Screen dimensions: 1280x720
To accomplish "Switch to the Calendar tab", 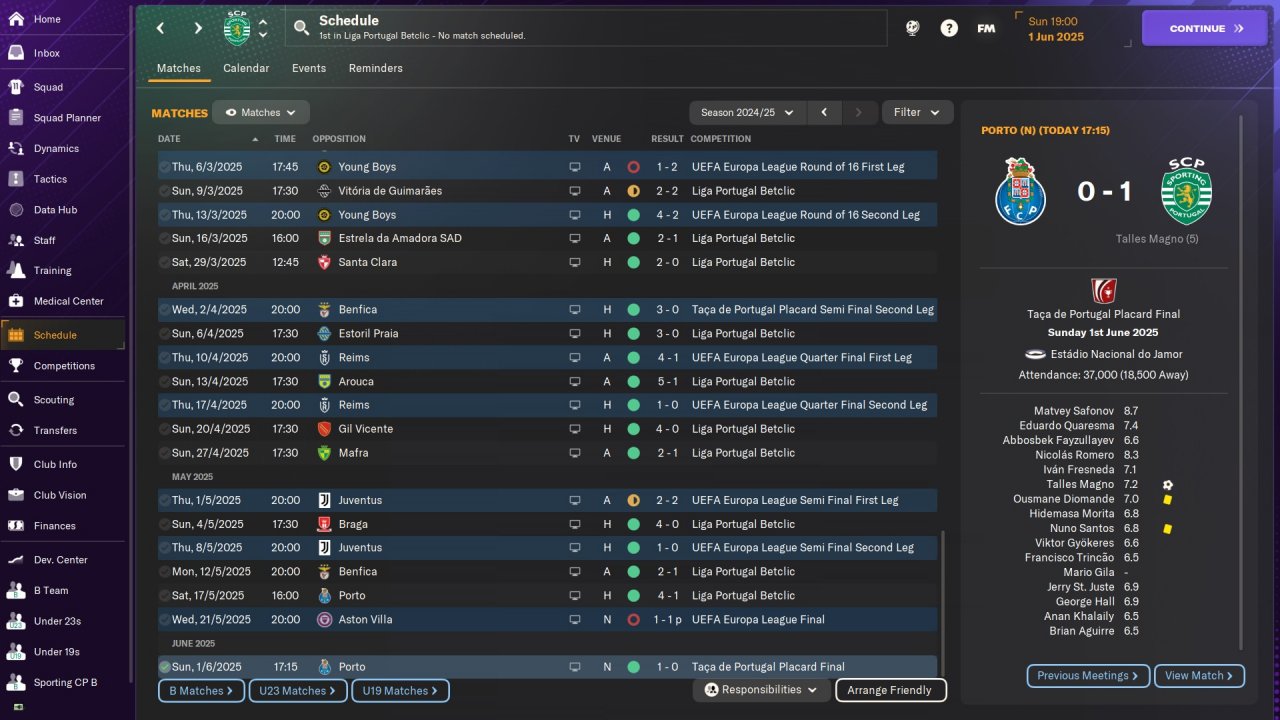I will tap(246, 68).
